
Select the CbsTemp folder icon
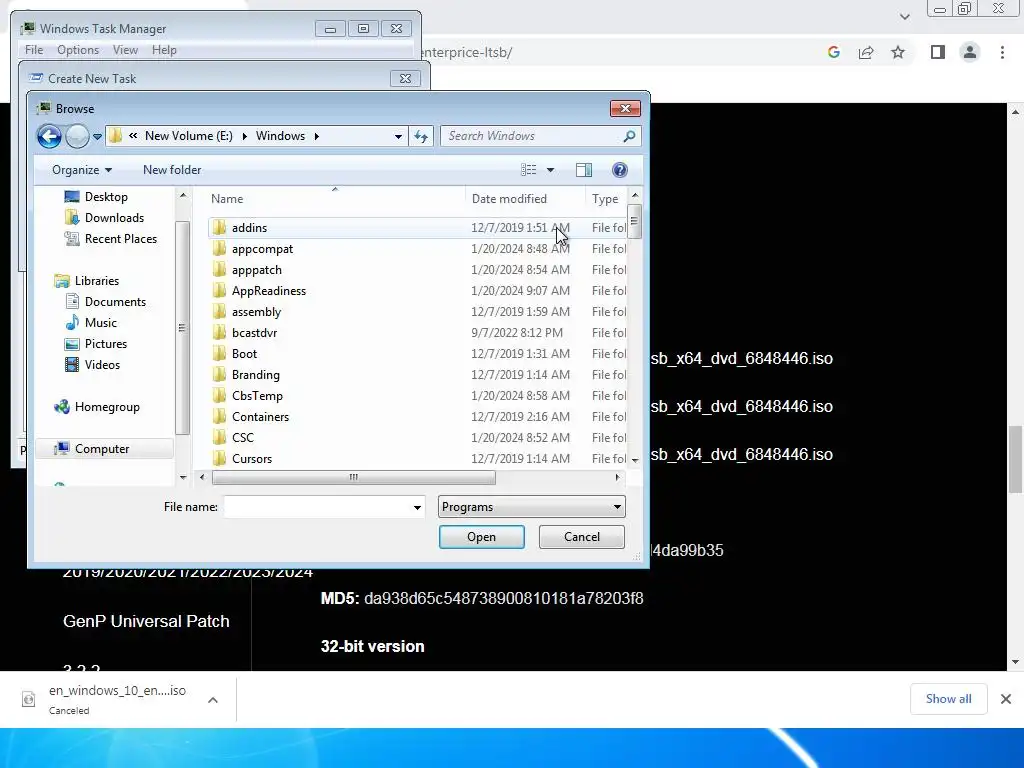pyautogui.click(x=219, y=395)
